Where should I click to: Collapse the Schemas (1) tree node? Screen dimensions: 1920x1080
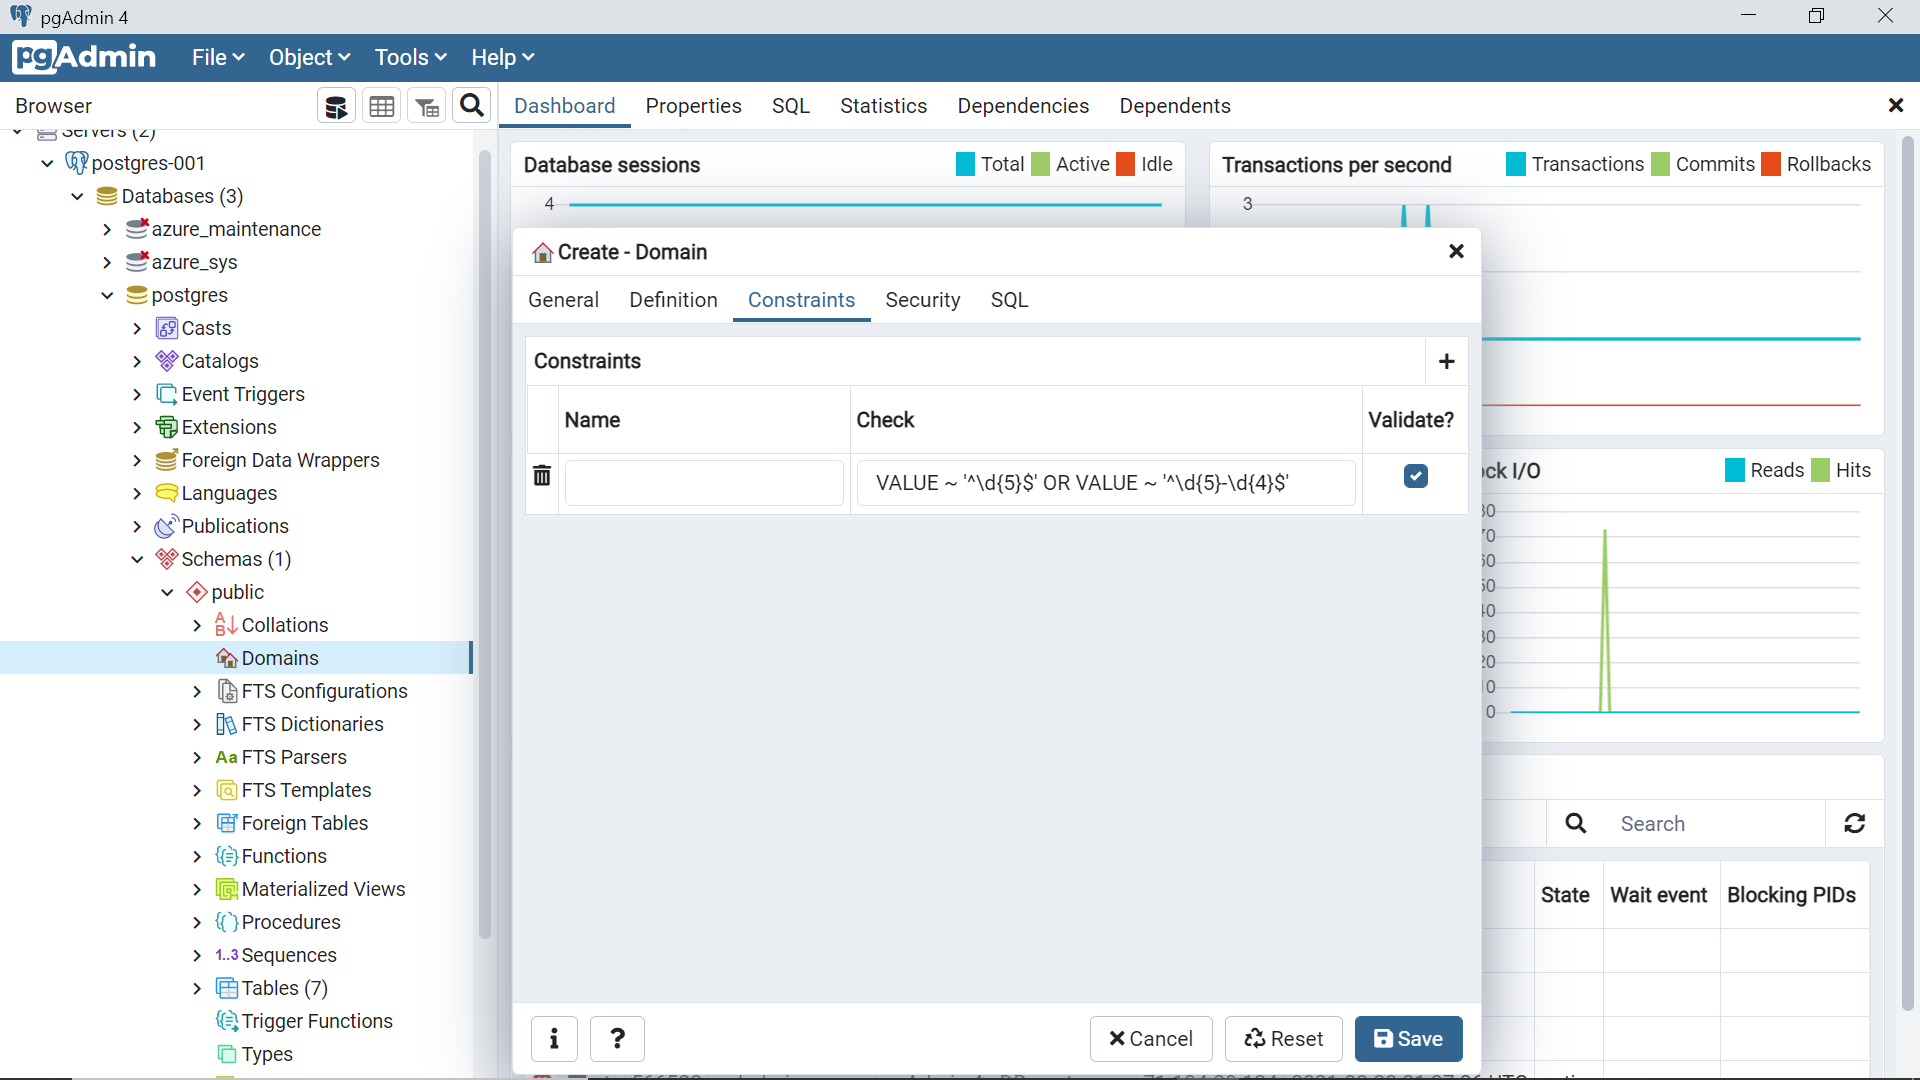point(137,559)
